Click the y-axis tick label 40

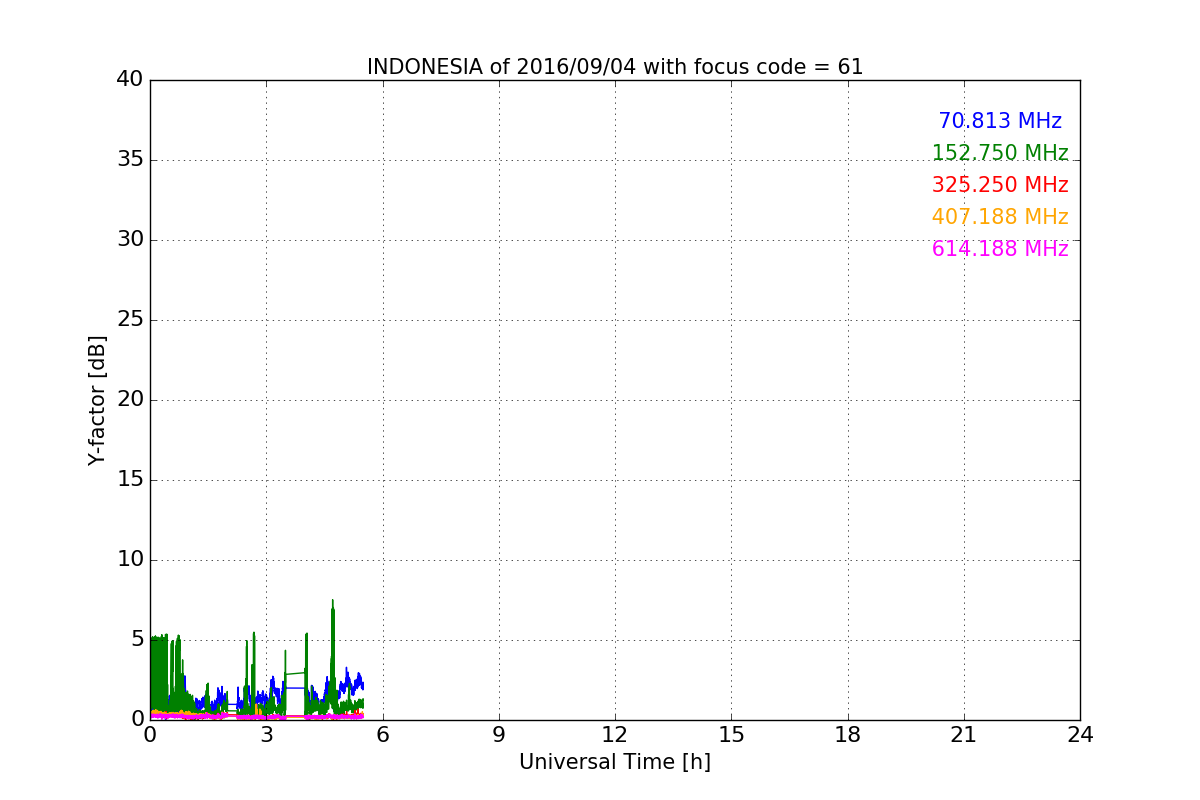[x=129, y=80]
